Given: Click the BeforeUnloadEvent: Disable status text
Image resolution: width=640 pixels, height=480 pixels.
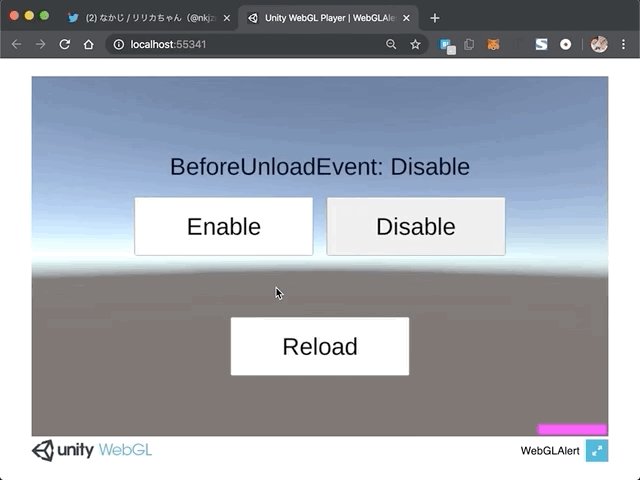Looking at the screenshot, I should point(320,167).
